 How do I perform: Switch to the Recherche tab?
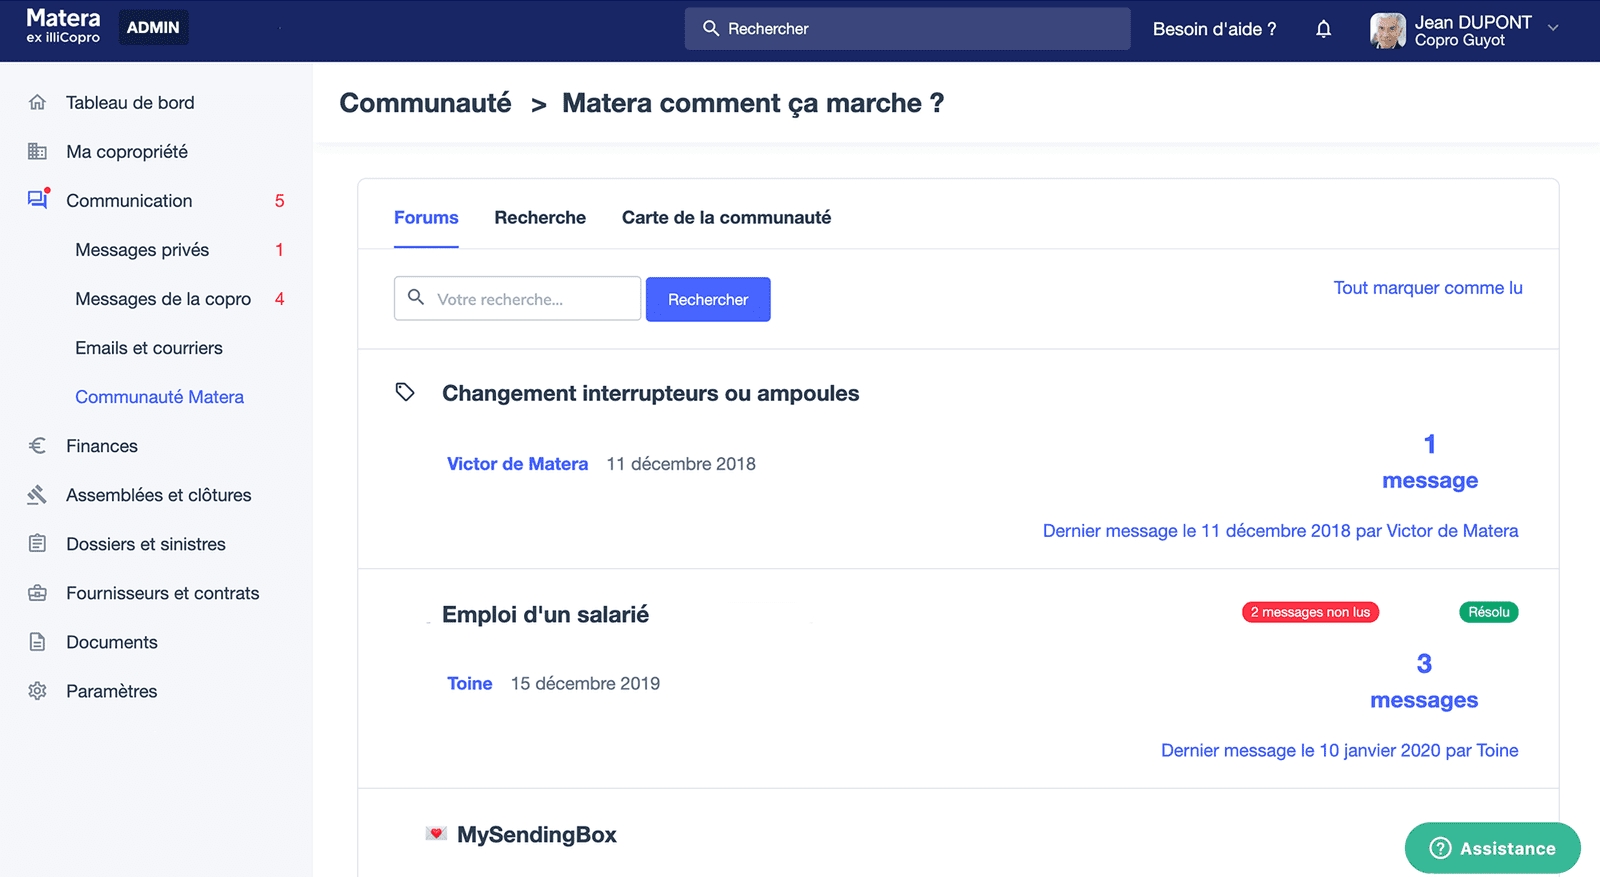pos(540,217)
